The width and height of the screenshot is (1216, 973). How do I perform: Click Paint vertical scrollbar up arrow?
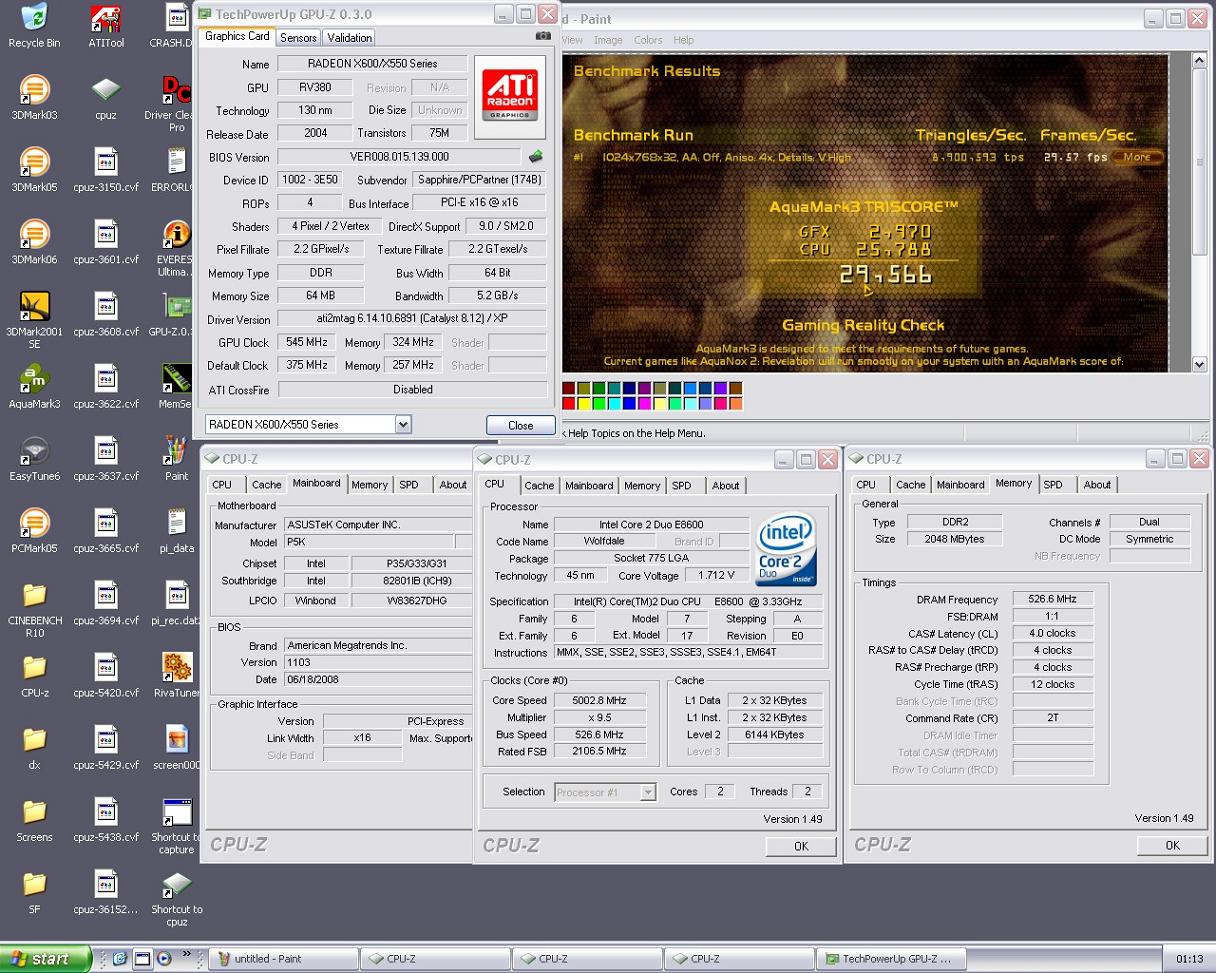(x=1200, y=61)
